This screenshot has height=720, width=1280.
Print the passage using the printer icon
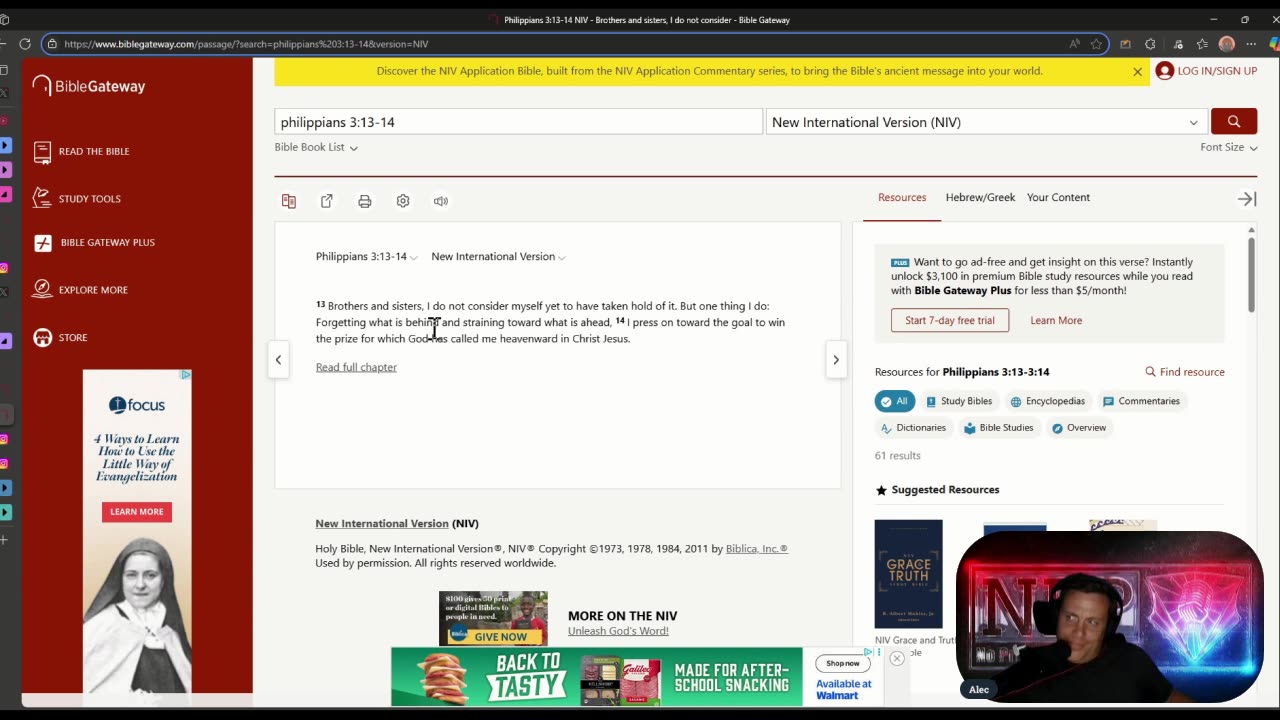[x=365, y=201]
